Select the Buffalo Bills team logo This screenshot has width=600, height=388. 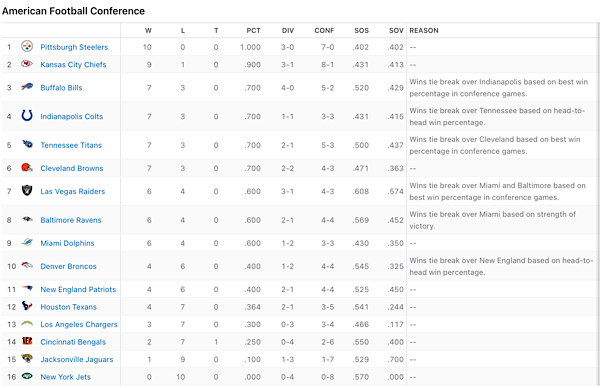point(27,87)
